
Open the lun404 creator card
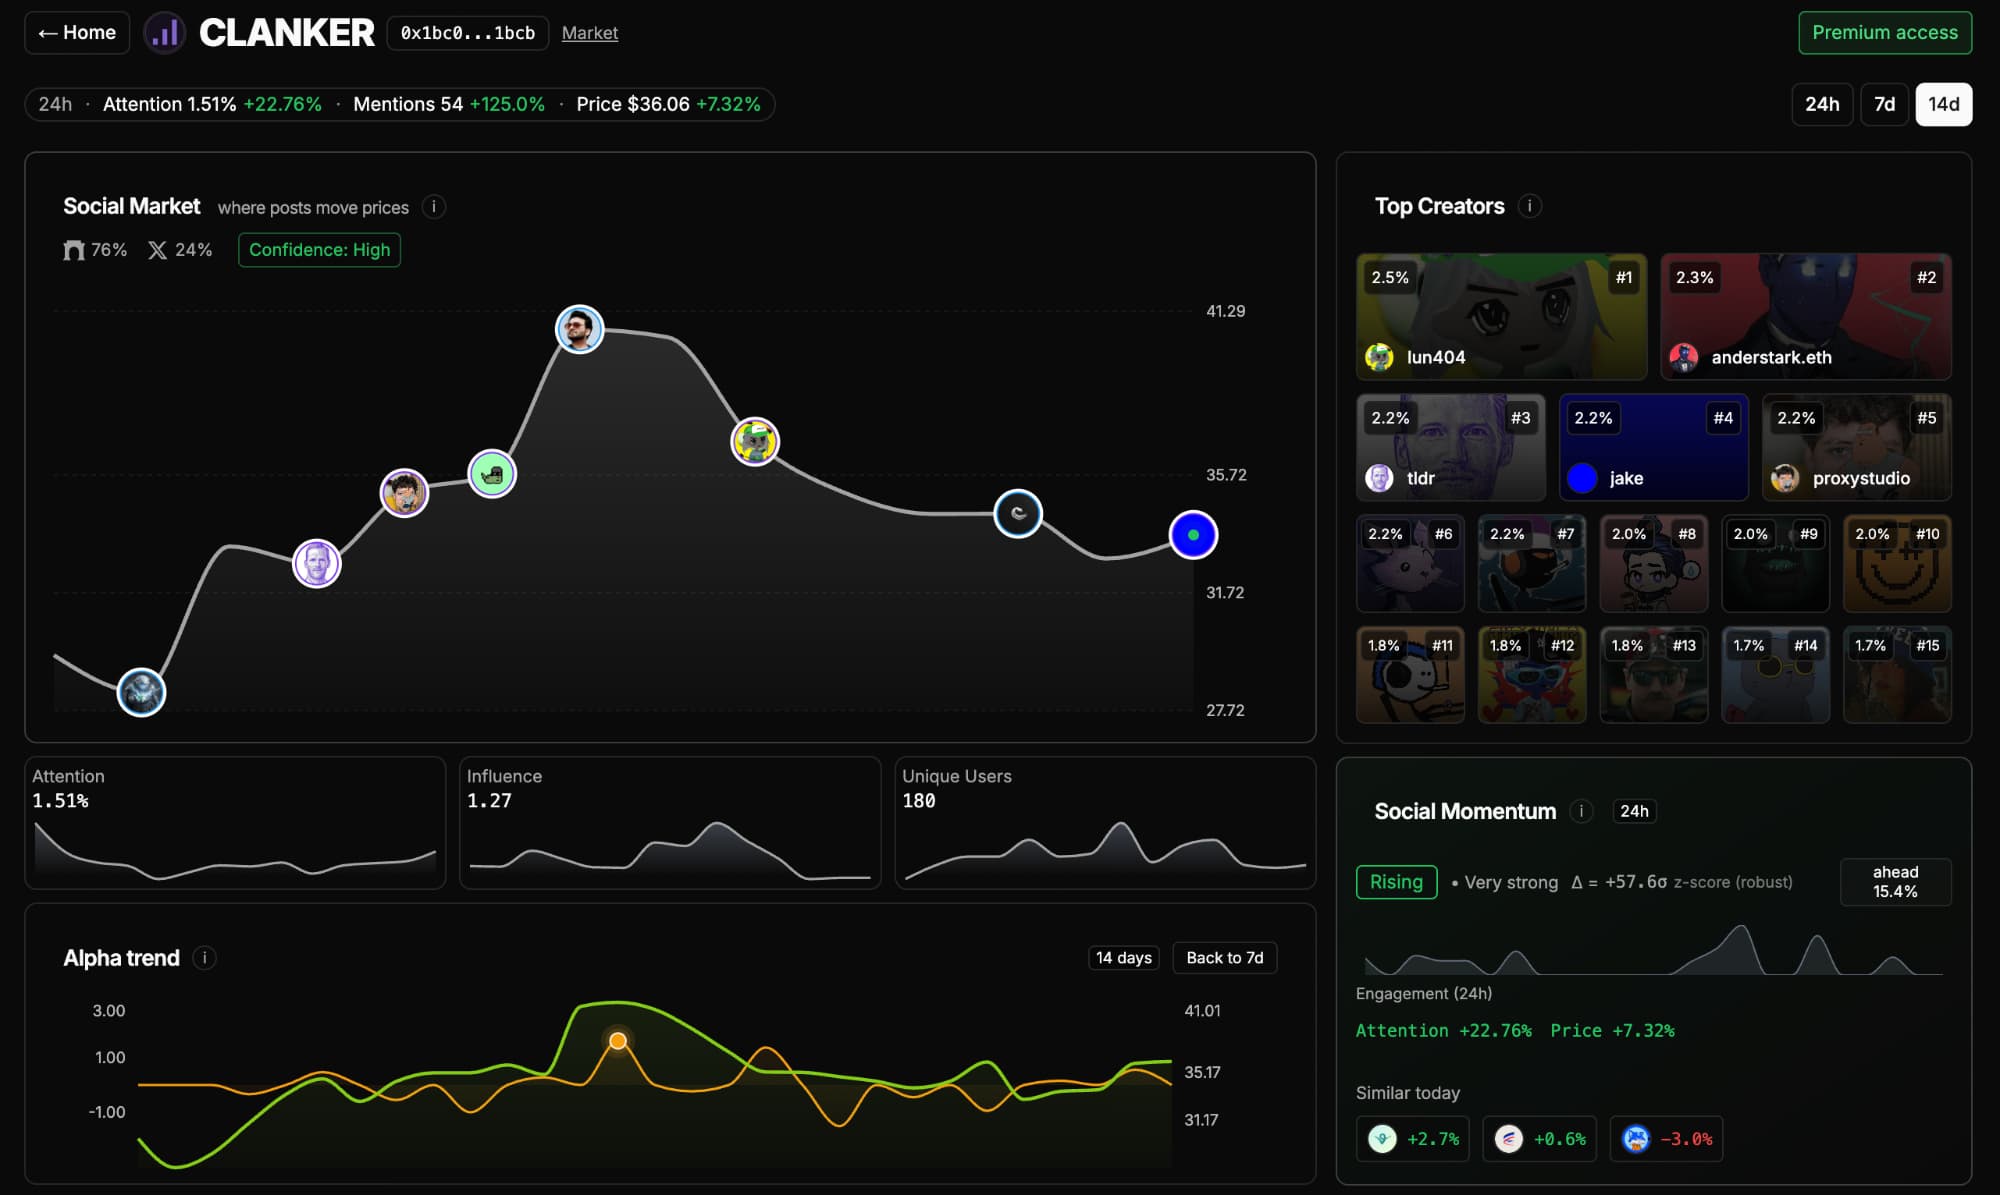click(x=1500, y=316)
